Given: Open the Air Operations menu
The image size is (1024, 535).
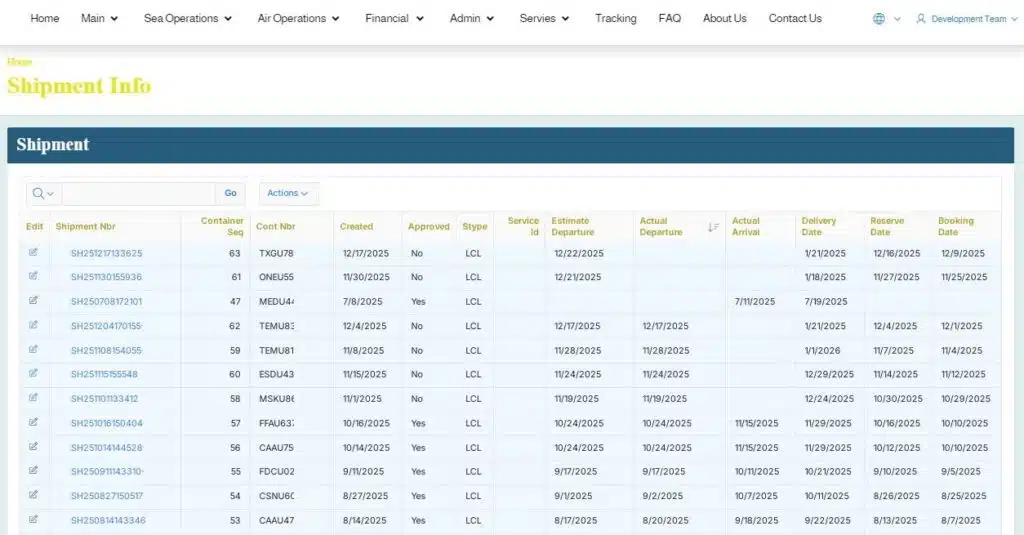Looking at the screenshot, I should [298, 18].
